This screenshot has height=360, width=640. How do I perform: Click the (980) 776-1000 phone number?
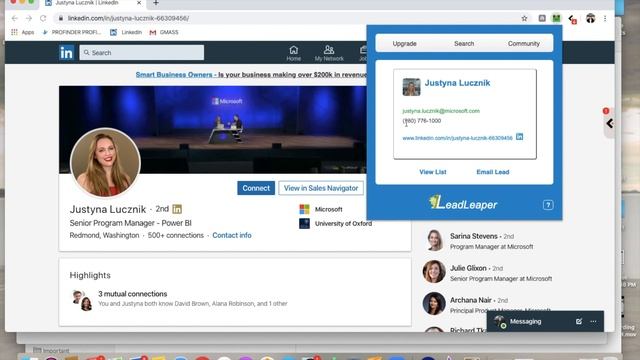[422, 121]
